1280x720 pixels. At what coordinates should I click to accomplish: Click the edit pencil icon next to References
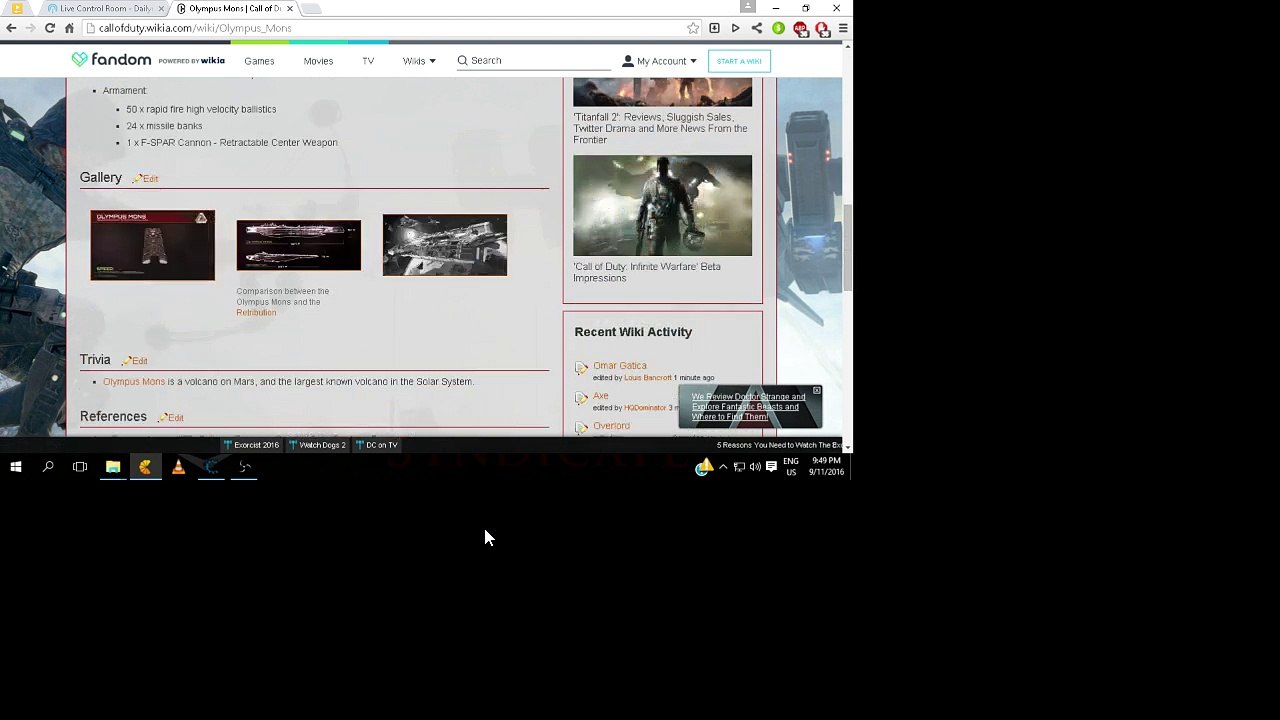(x=163, y=417)
